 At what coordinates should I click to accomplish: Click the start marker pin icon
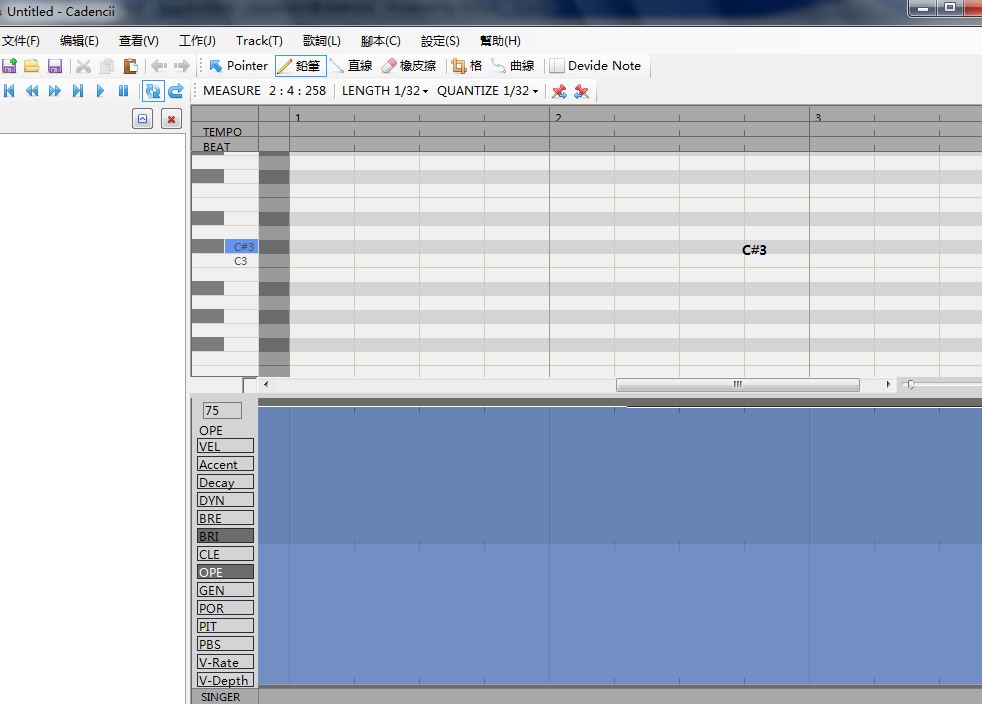click(559, 91)
